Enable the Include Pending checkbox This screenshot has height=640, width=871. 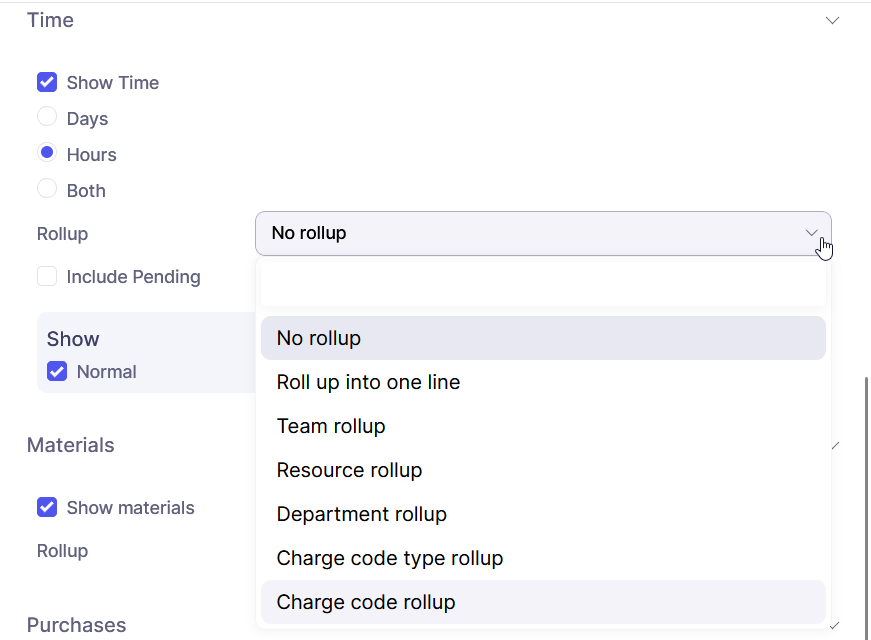[47, 277]
